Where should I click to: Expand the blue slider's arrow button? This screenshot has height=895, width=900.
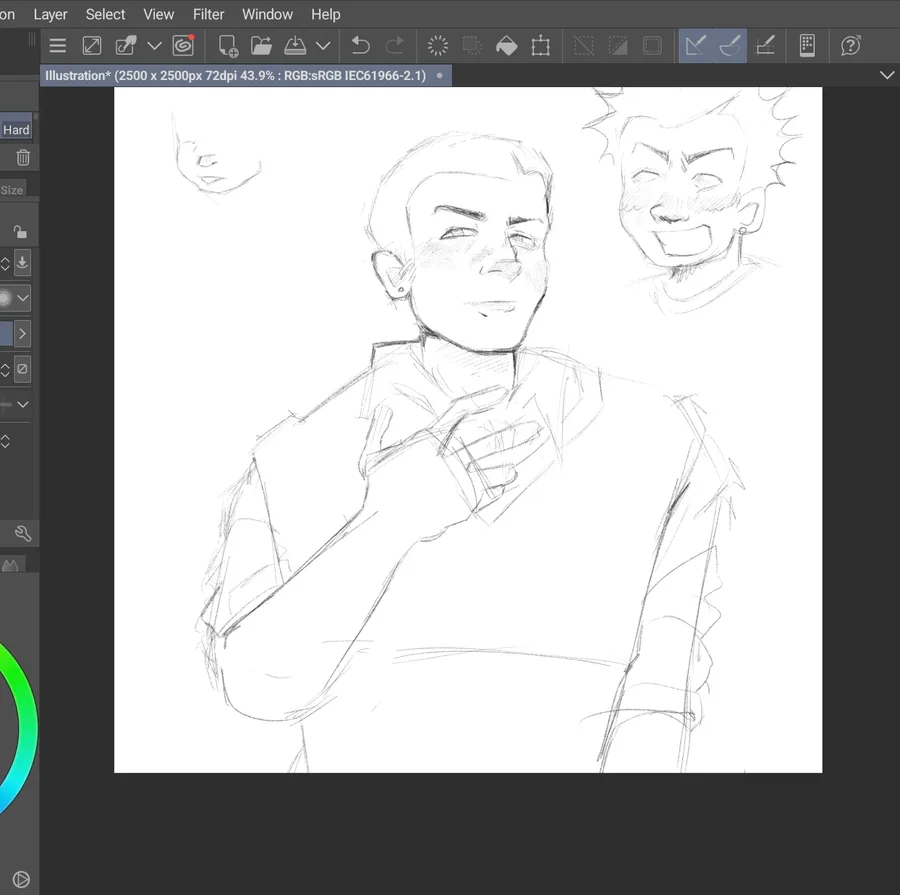coord(22,334)
